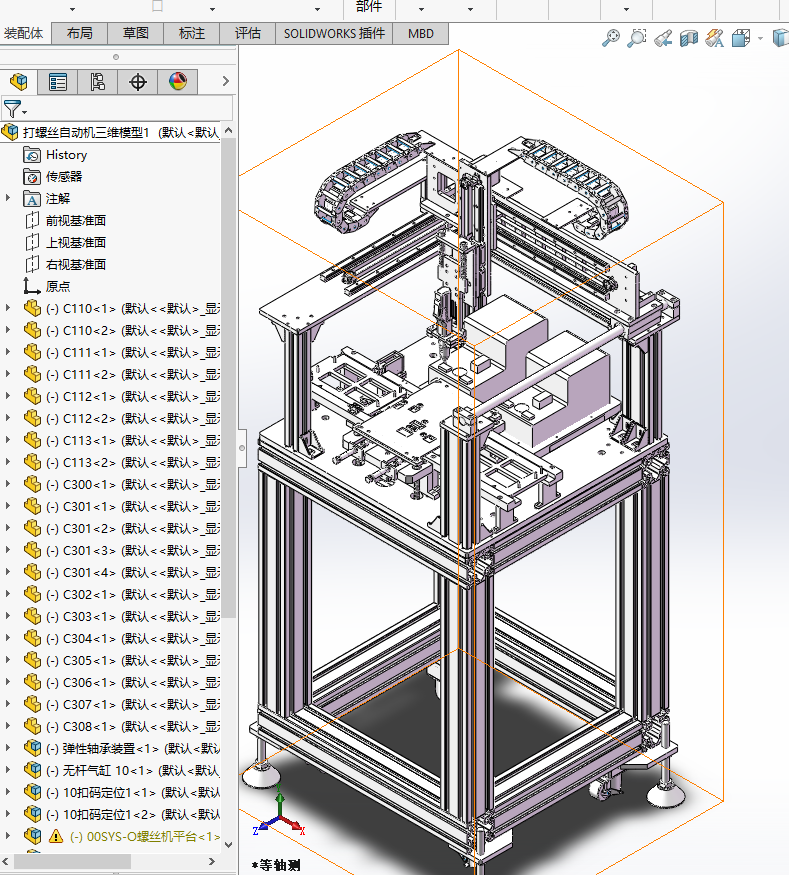Open the tree filter funnel dropdown
The width and height of the screenshot is (789, 875).
14,109
